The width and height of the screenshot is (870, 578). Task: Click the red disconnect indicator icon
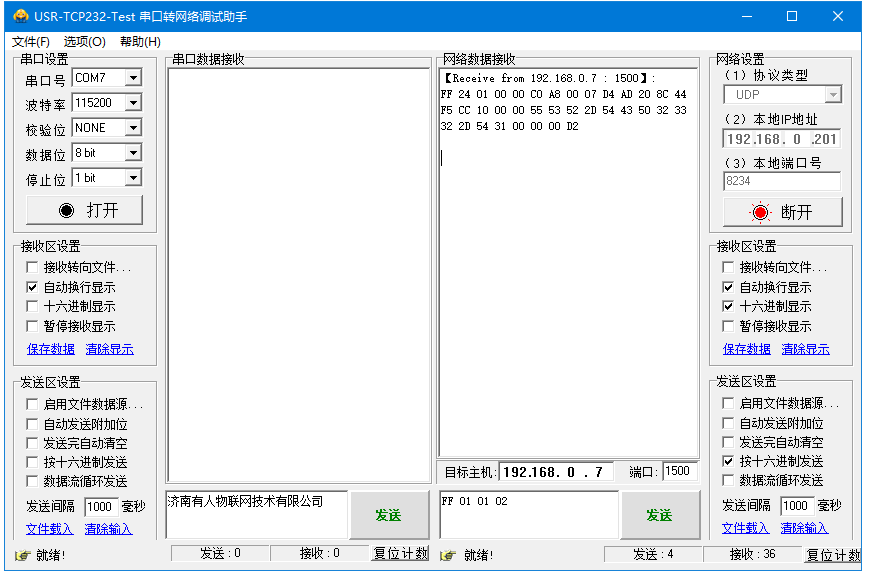[760, 212]
